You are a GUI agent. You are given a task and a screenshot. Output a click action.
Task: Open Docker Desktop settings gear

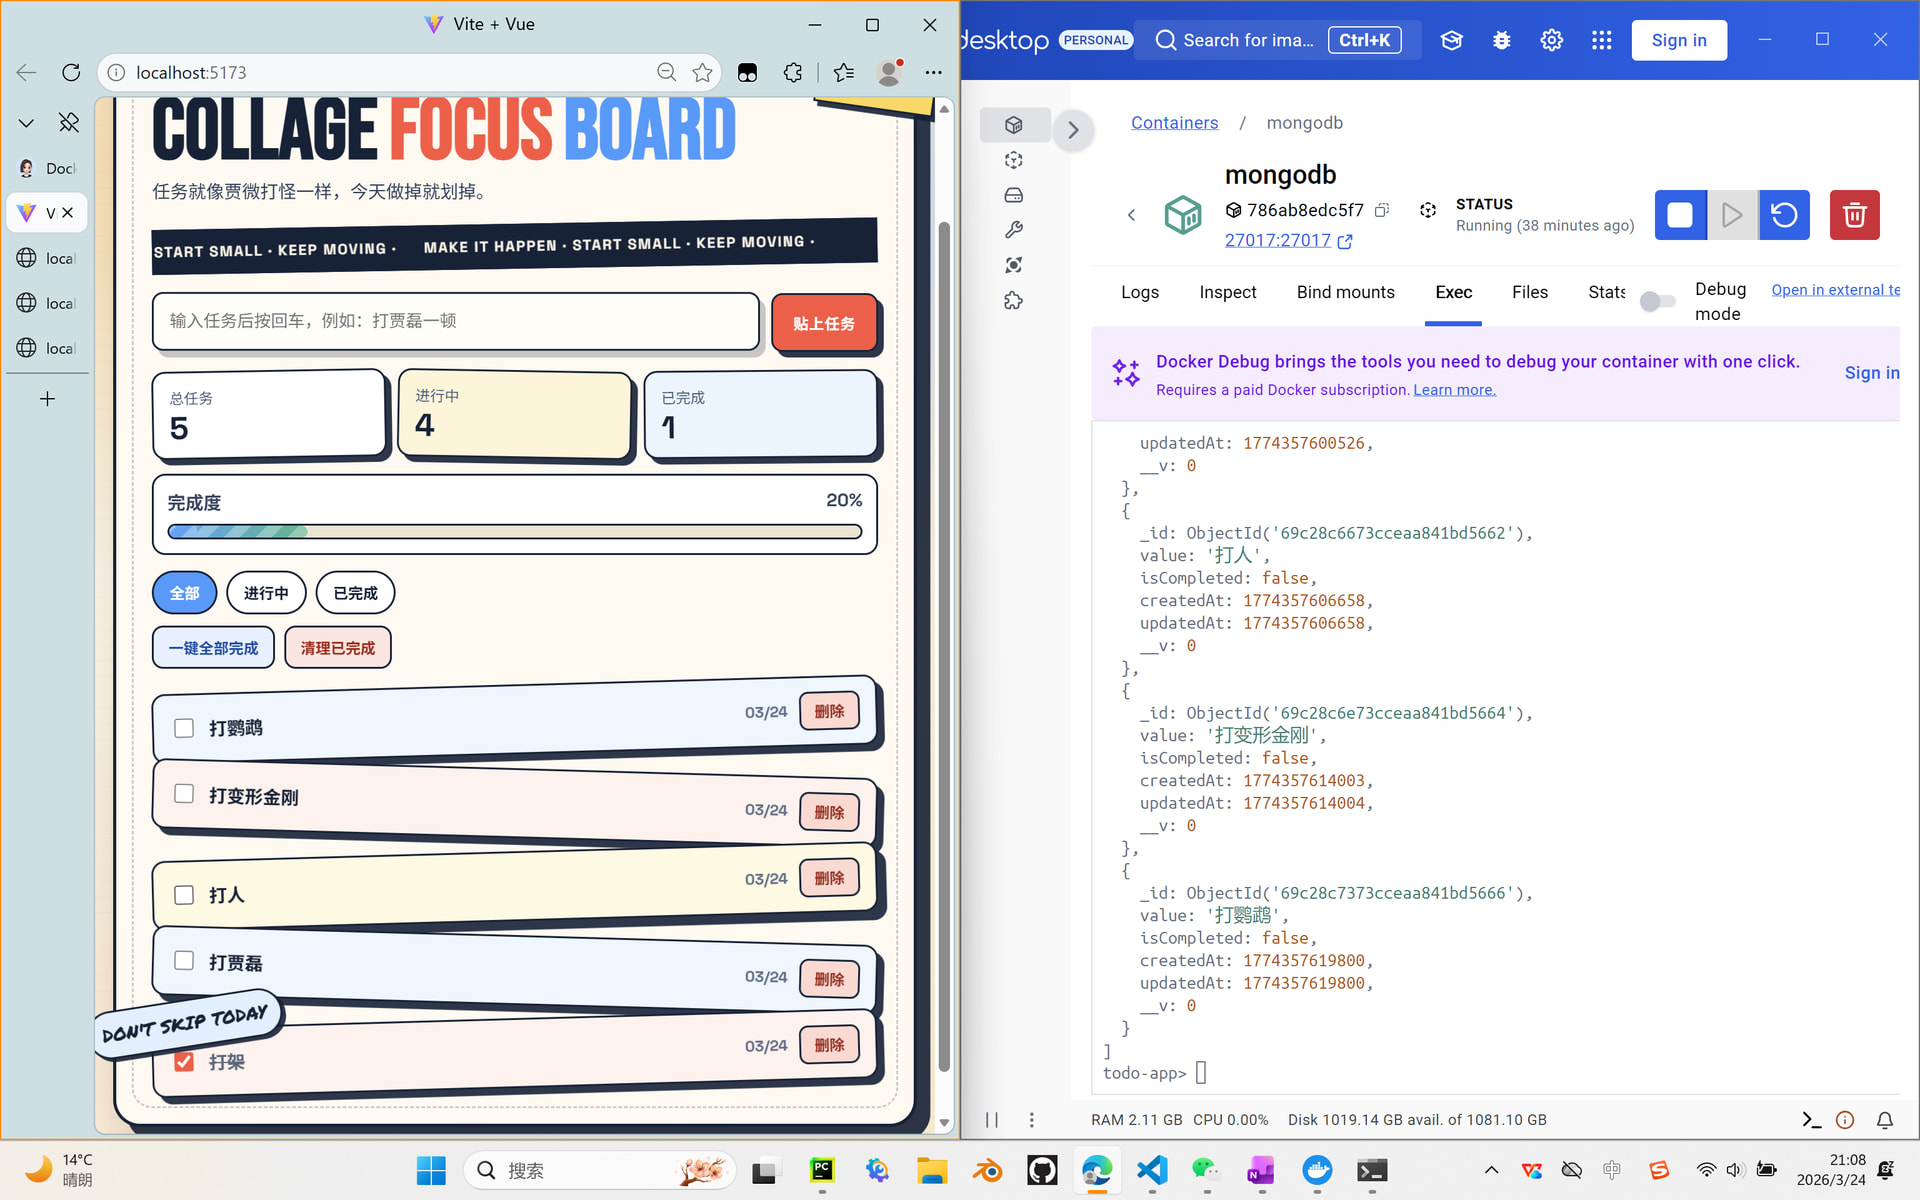click(1551, 40)
